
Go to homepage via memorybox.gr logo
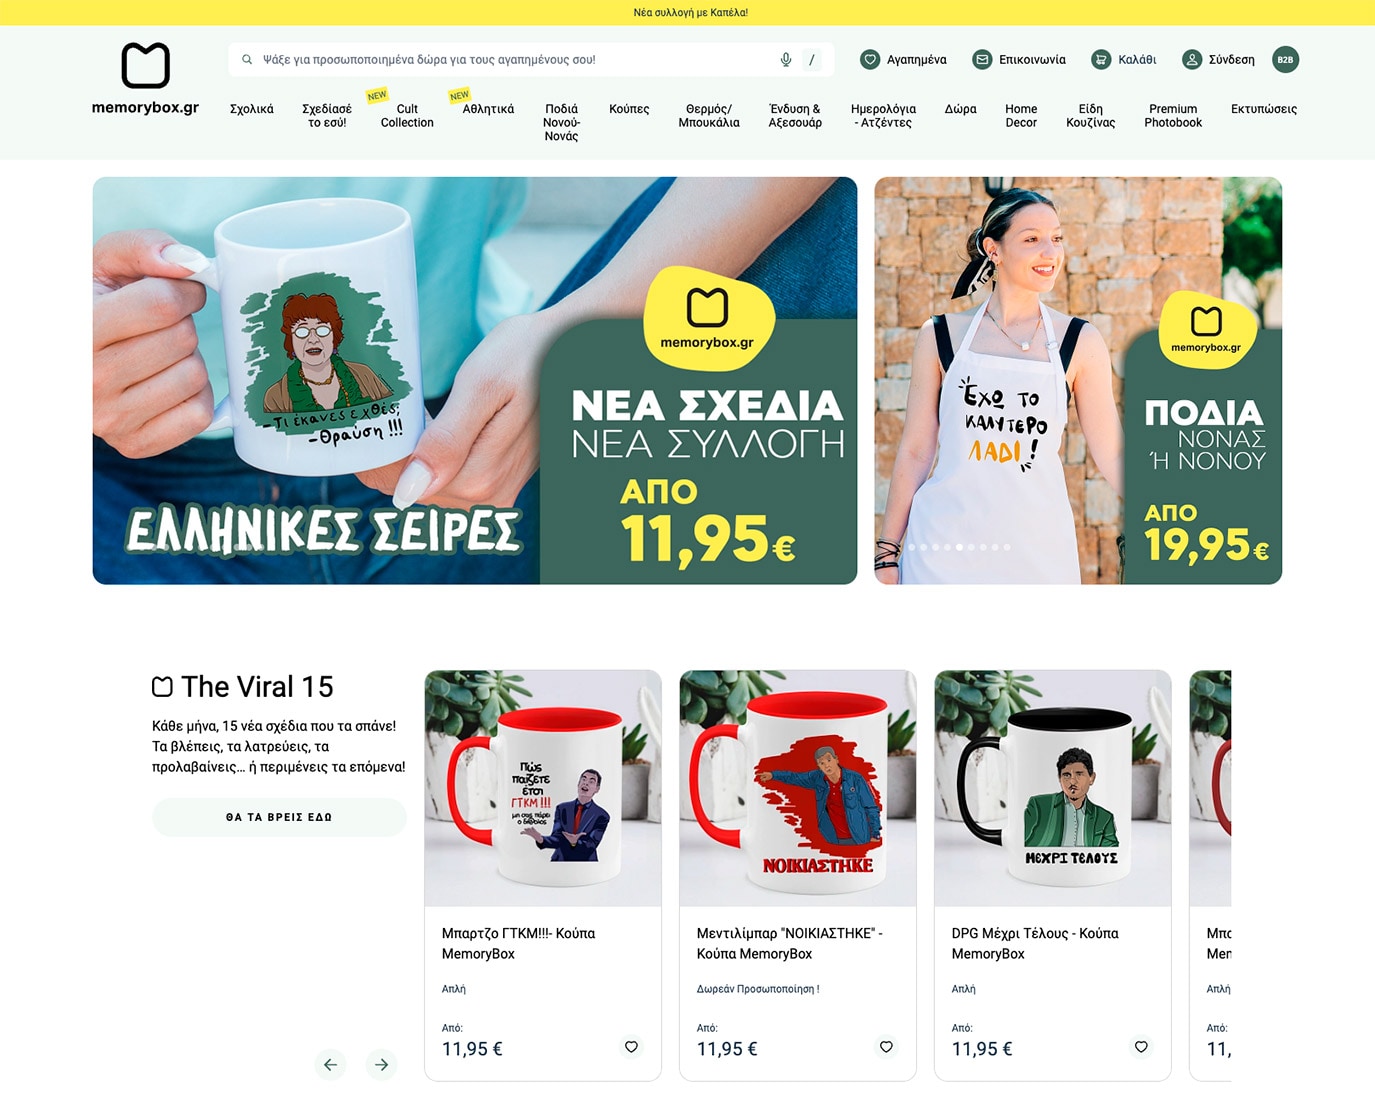pos(146,79)
